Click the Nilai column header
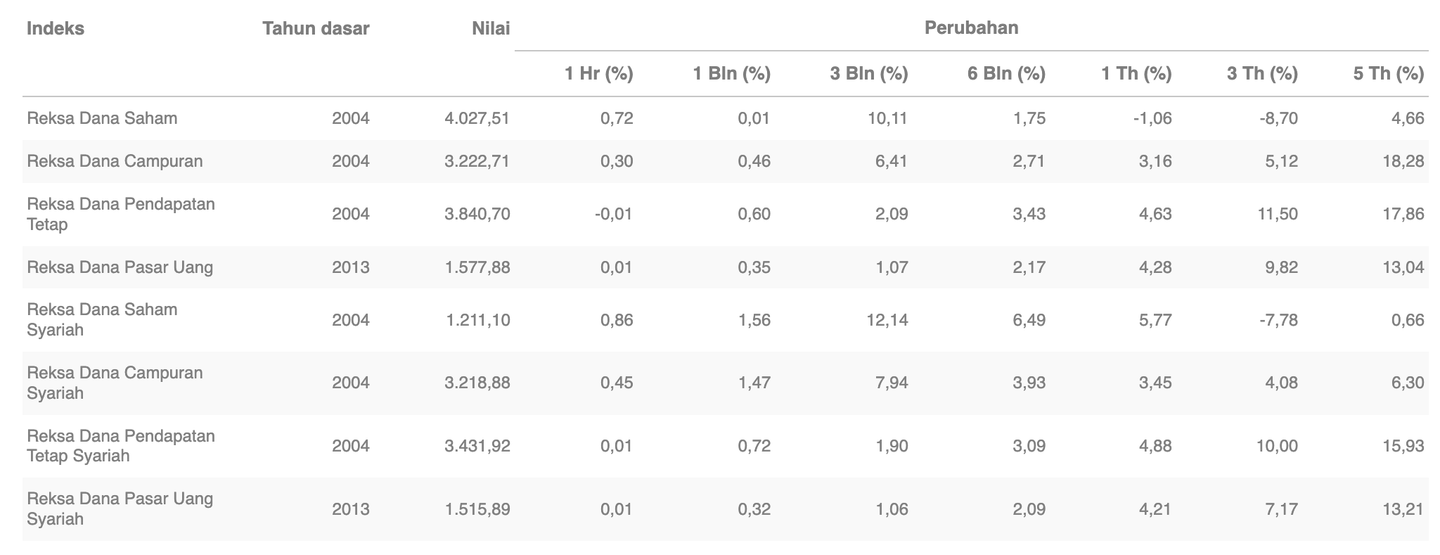 (491, 28)
